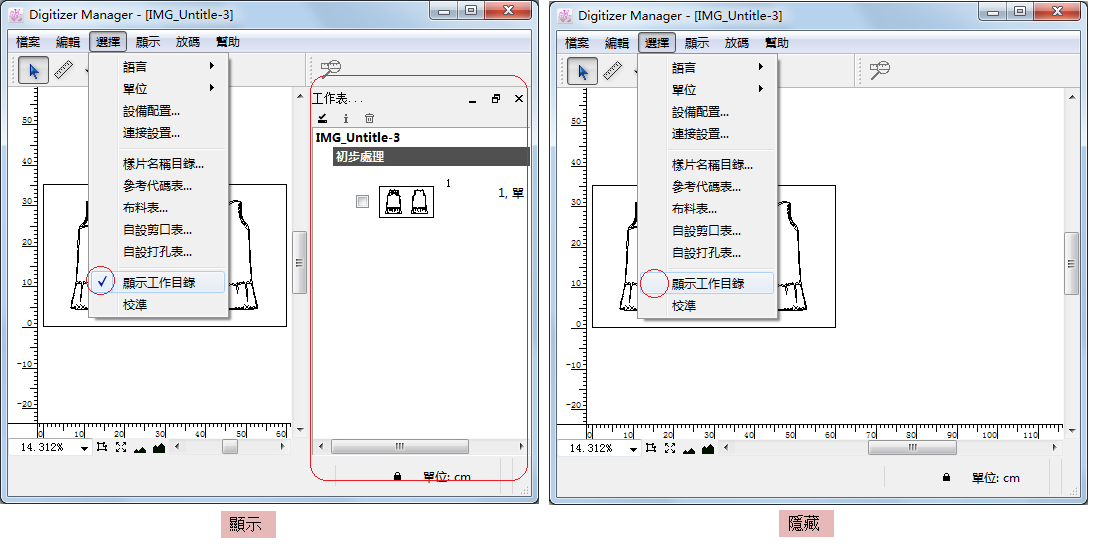
Task: Click the edit pencil icon in work table panel
Action: [322, 118]
